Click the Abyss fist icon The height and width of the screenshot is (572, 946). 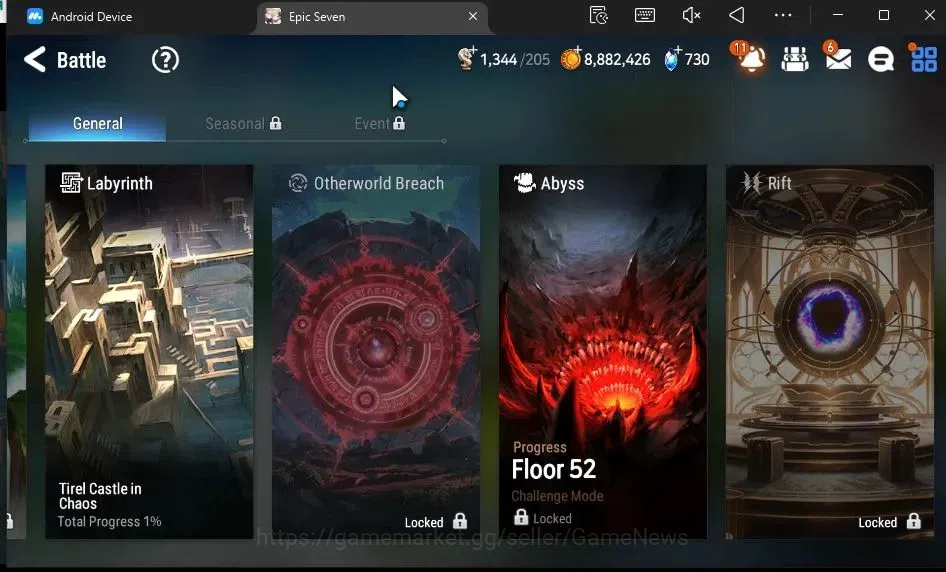pyautogui.click(x=524, y=183)
